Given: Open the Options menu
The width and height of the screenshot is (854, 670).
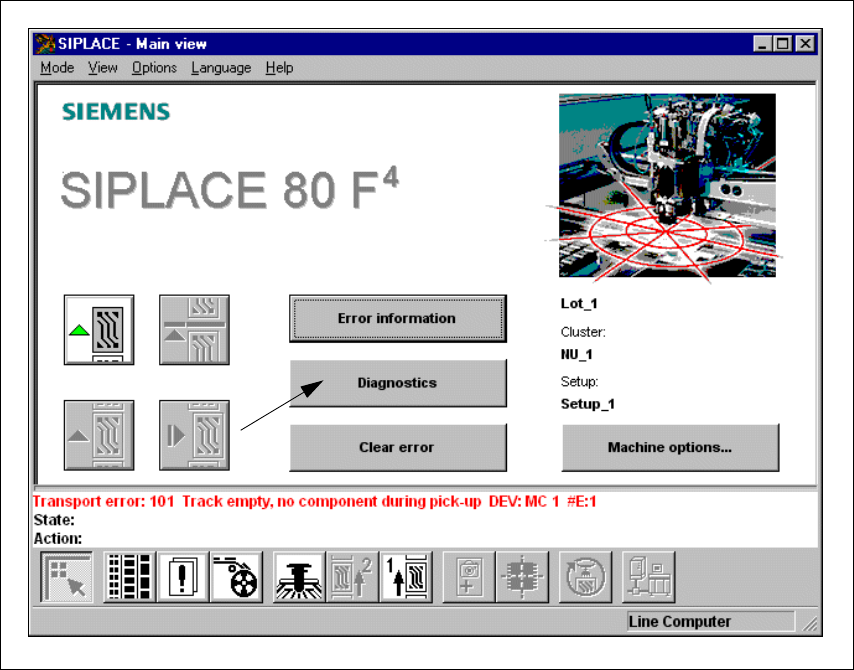Looking at the screenshot, I should (x=154, y=68).
